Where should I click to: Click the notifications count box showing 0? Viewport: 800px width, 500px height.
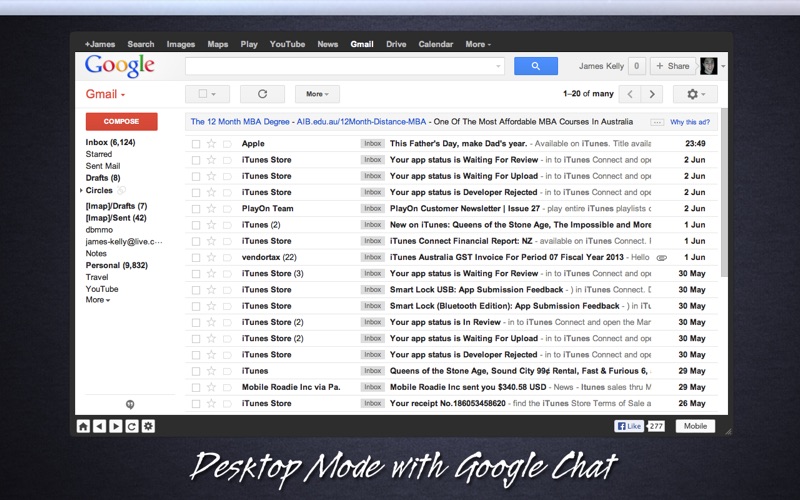pyautogui.click(x=636, y=66)
